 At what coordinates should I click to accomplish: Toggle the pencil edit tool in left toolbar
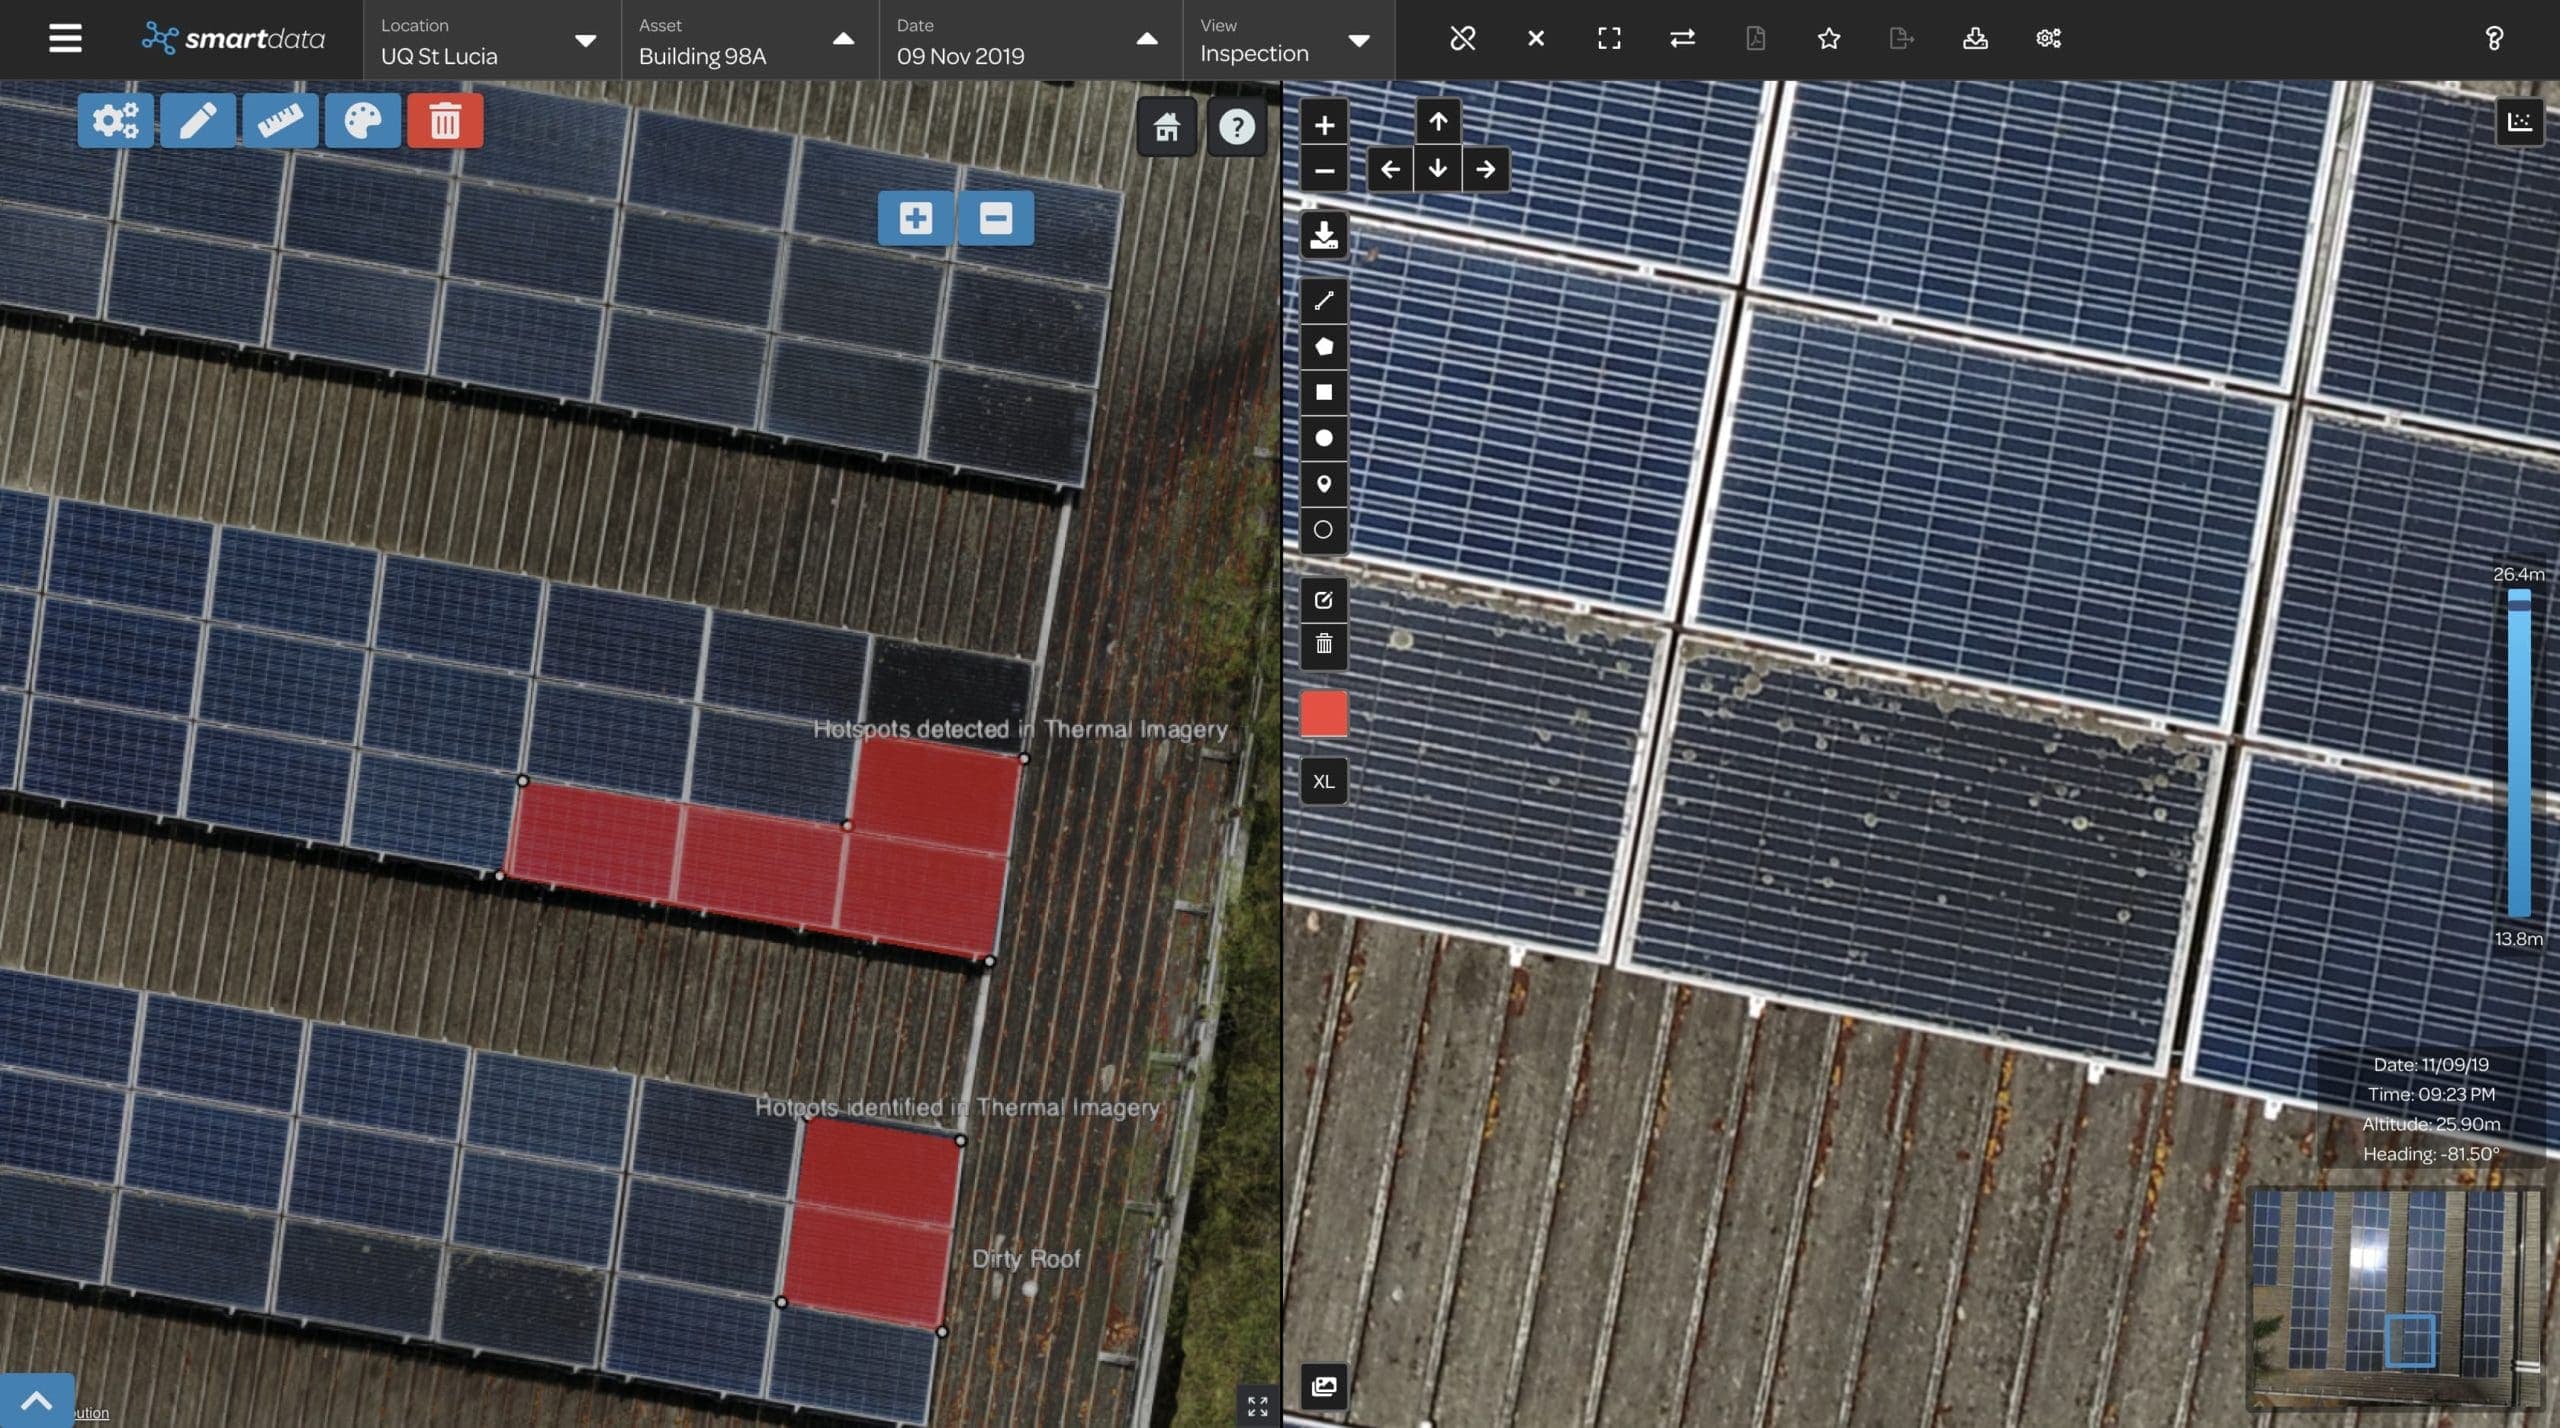pyautogui.click(x=197, y=120)
